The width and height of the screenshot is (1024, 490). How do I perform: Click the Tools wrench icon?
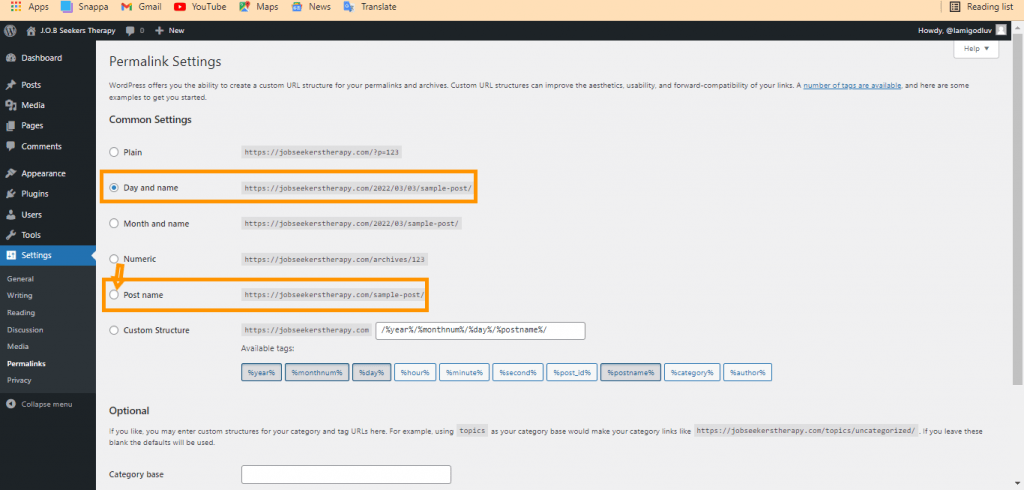click(10, 235)
